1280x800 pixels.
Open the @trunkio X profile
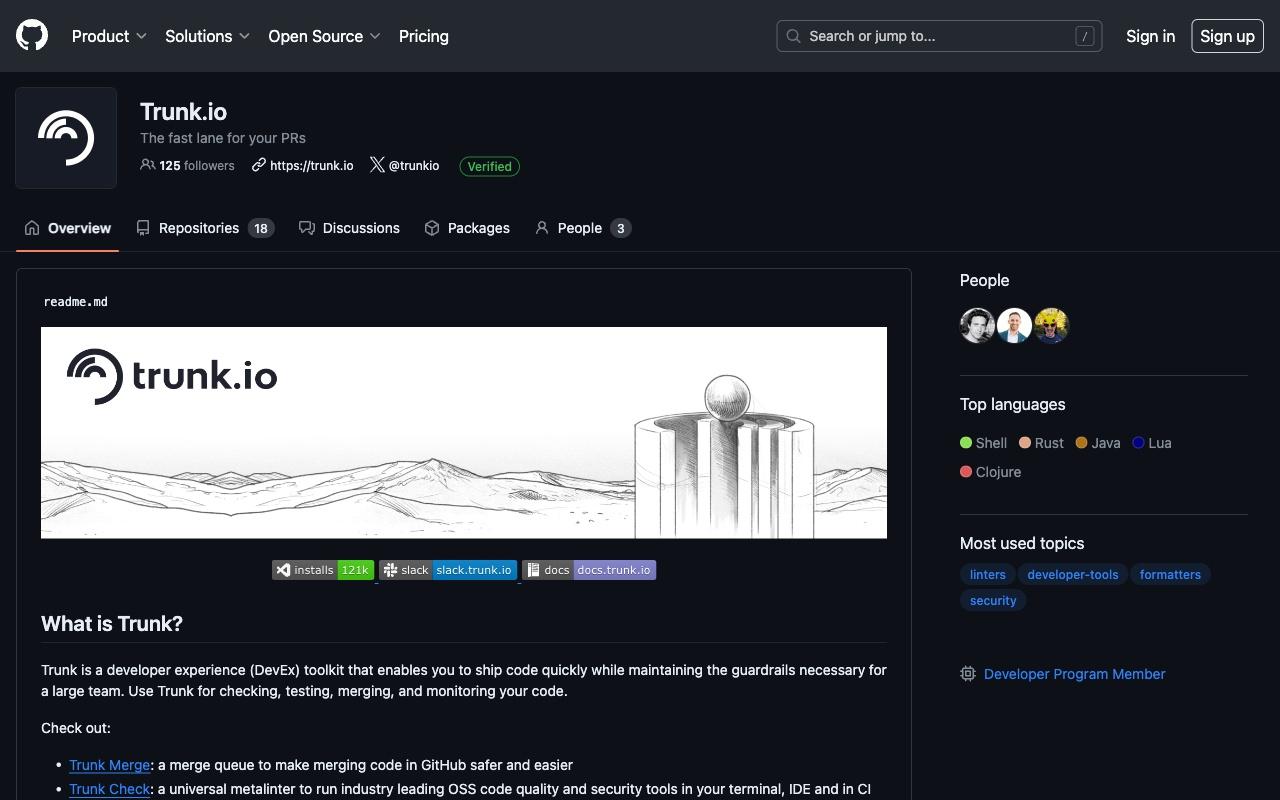[x=414, y=166]
